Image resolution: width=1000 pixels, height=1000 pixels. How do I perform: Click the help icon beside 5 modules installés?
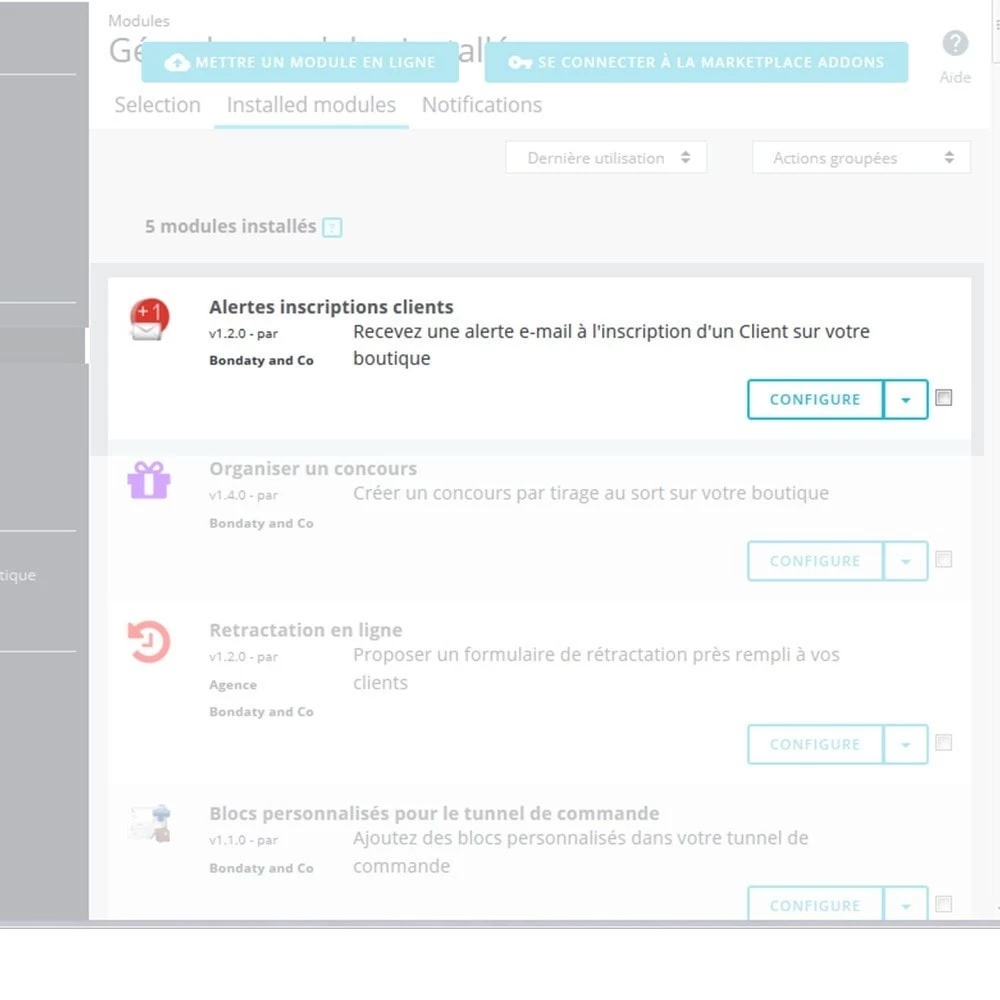332,228
